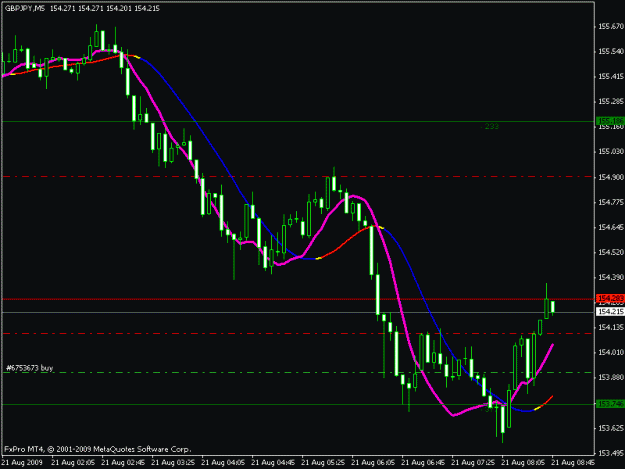Click the 155.540 price axis label
The height and width of the screenshot is (469, 625).
pos(611,51)
